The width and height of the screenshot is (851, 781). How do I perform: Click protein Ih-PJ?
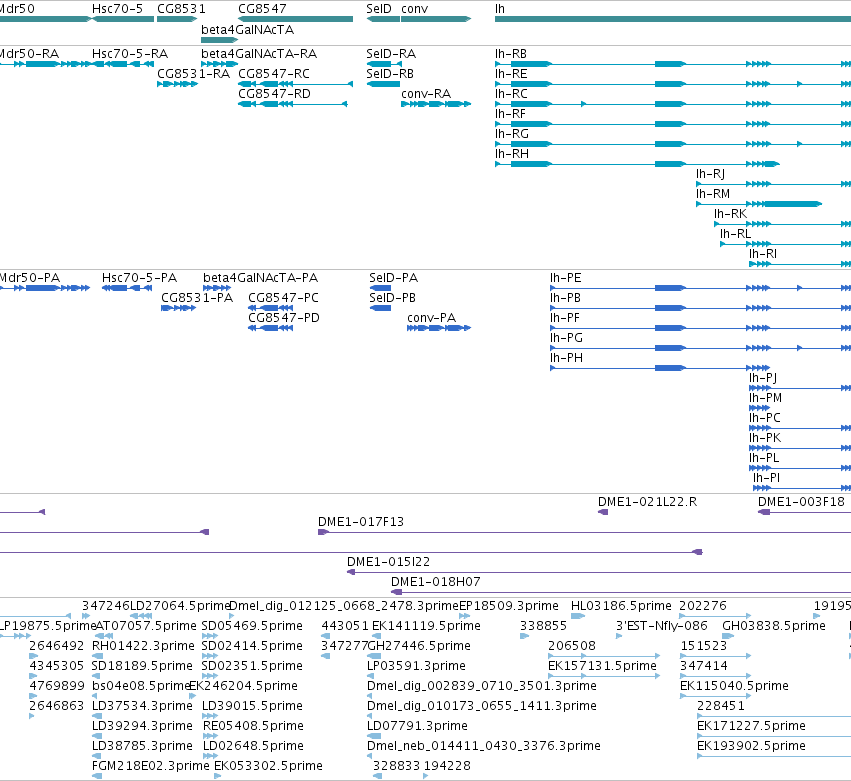763,378
